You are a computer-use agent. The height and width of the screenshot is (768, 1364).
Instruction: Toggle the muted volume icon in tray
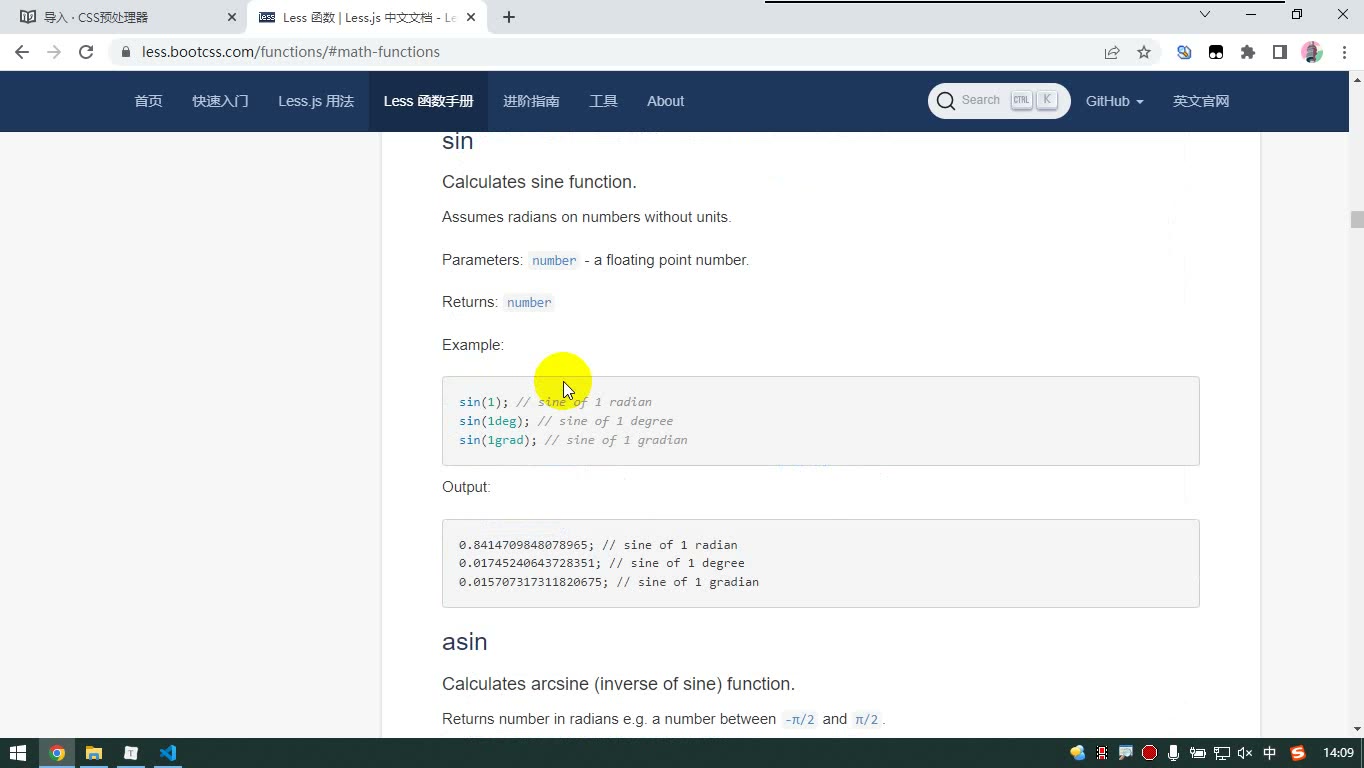tap(1245, 753)
